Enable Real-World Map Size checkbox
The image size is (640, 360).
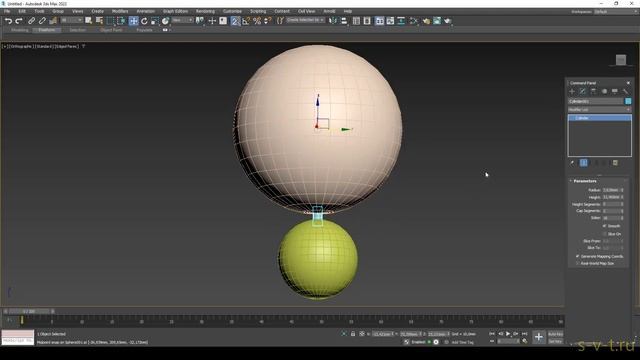pos(578,263)
